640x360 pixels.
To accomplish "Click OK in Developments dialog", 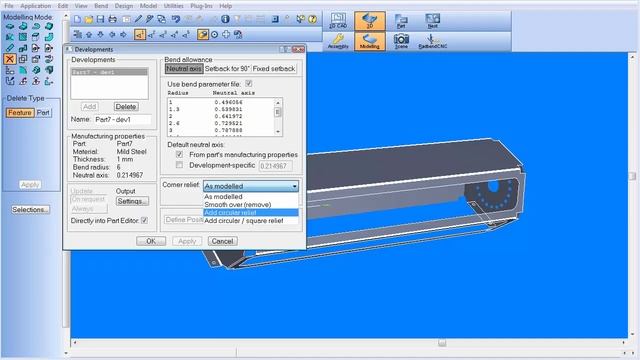I will point(151,241).
